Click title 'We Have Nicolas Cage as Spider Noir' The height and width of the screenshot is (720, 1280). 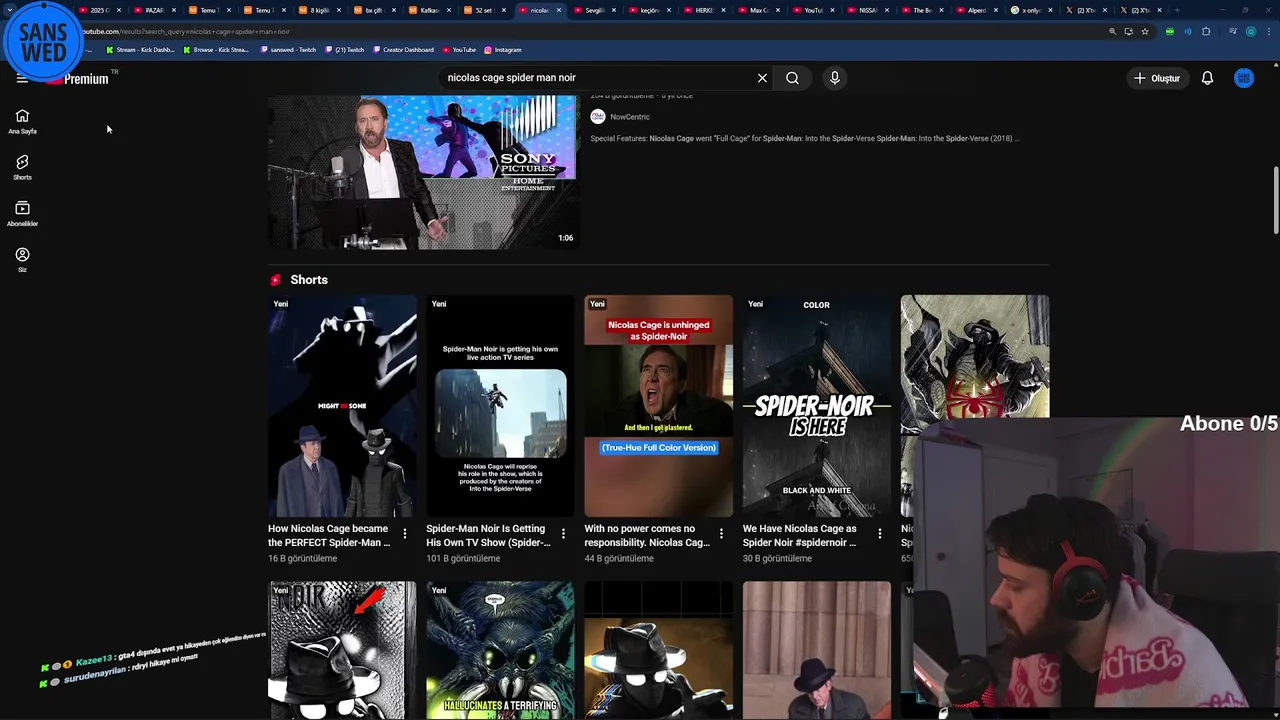(x=800, y=535)
